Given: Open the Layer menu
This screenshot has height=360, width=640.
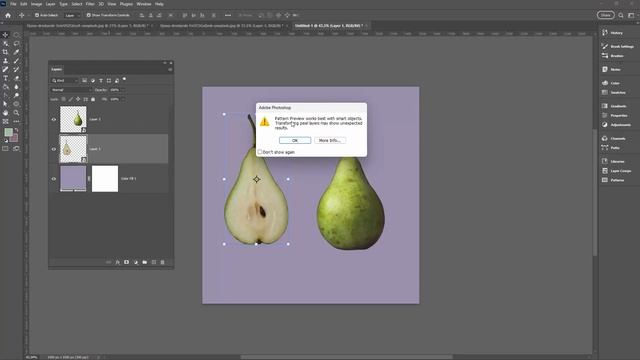Looking at the screenshot, I should [x=50, y=4].
